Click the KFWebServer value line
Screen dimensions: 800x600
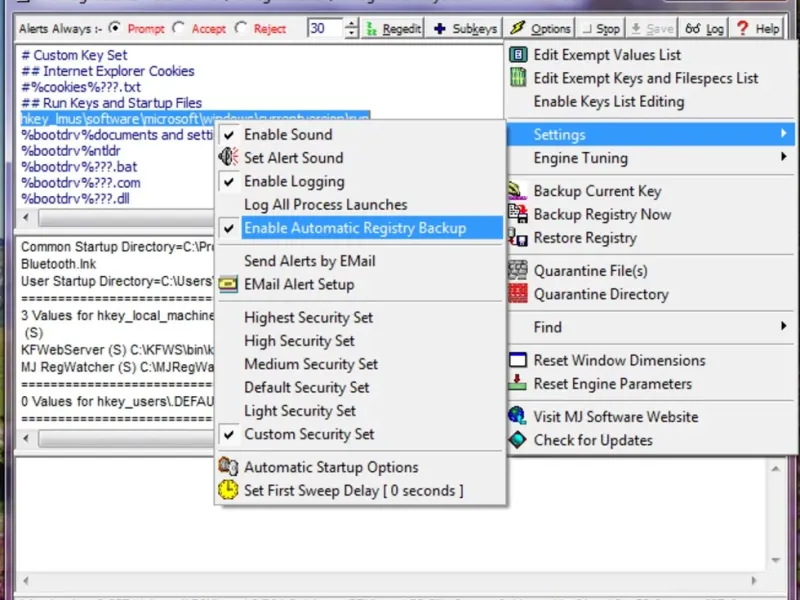tap(117, 349)
